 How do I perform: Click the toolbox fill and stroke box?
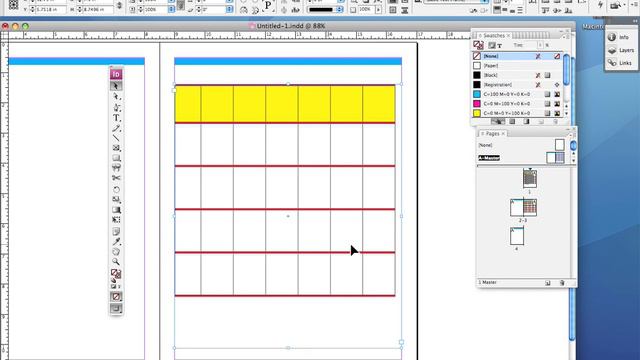click(116, 273)
